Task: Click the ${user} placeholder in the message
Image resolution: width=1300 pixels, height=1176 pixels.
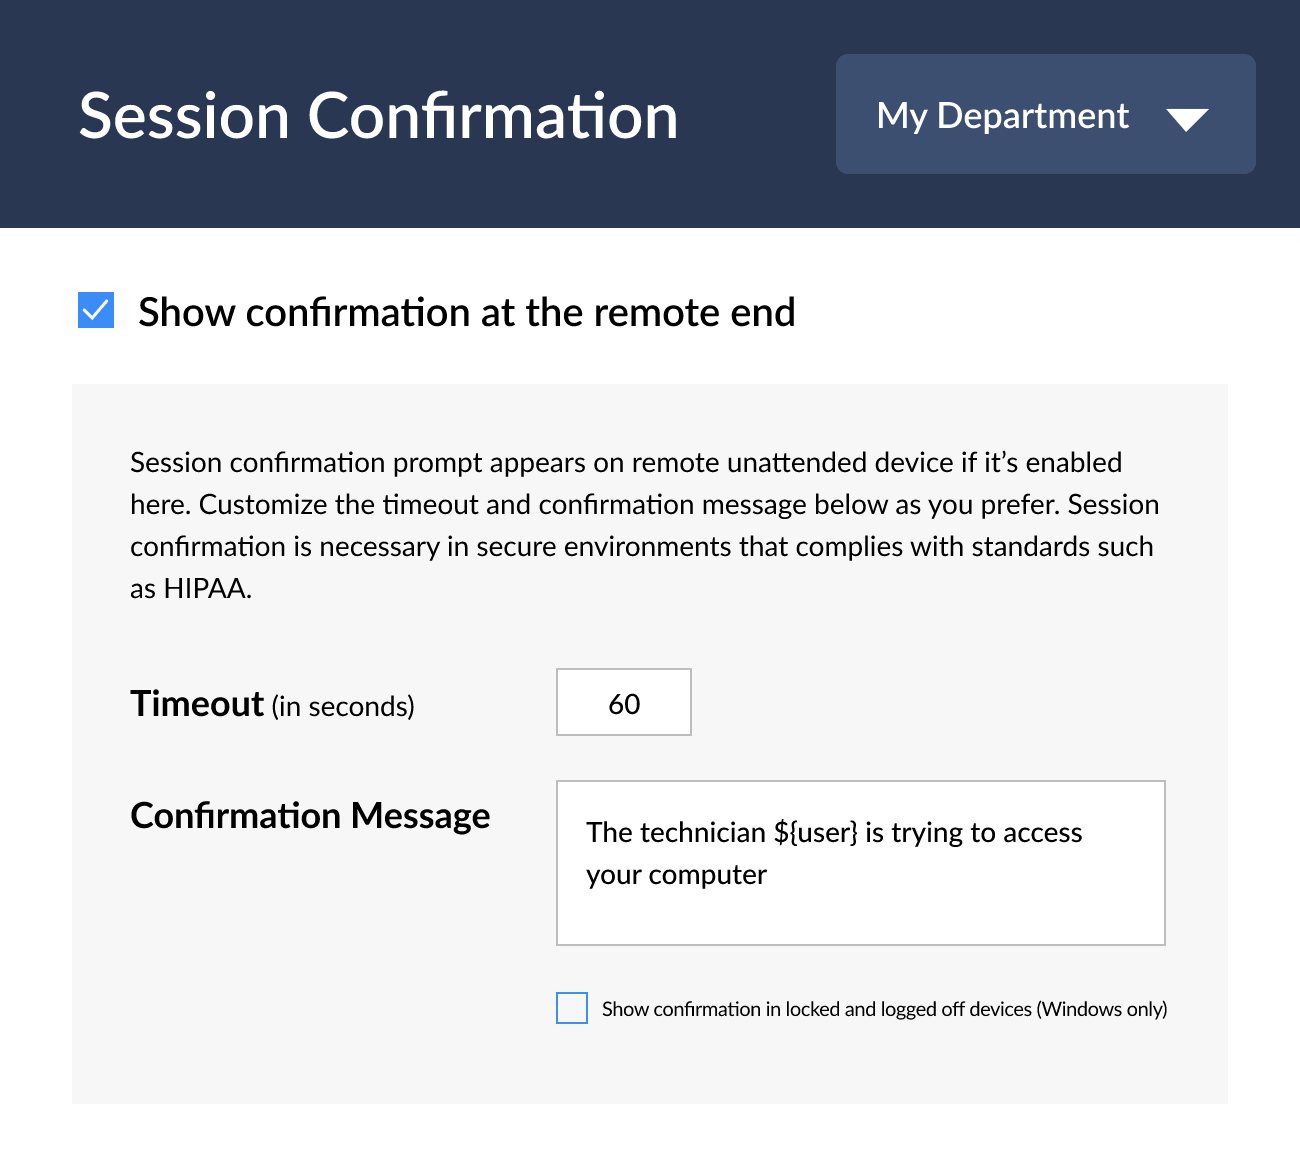Action: click(815, 833)
